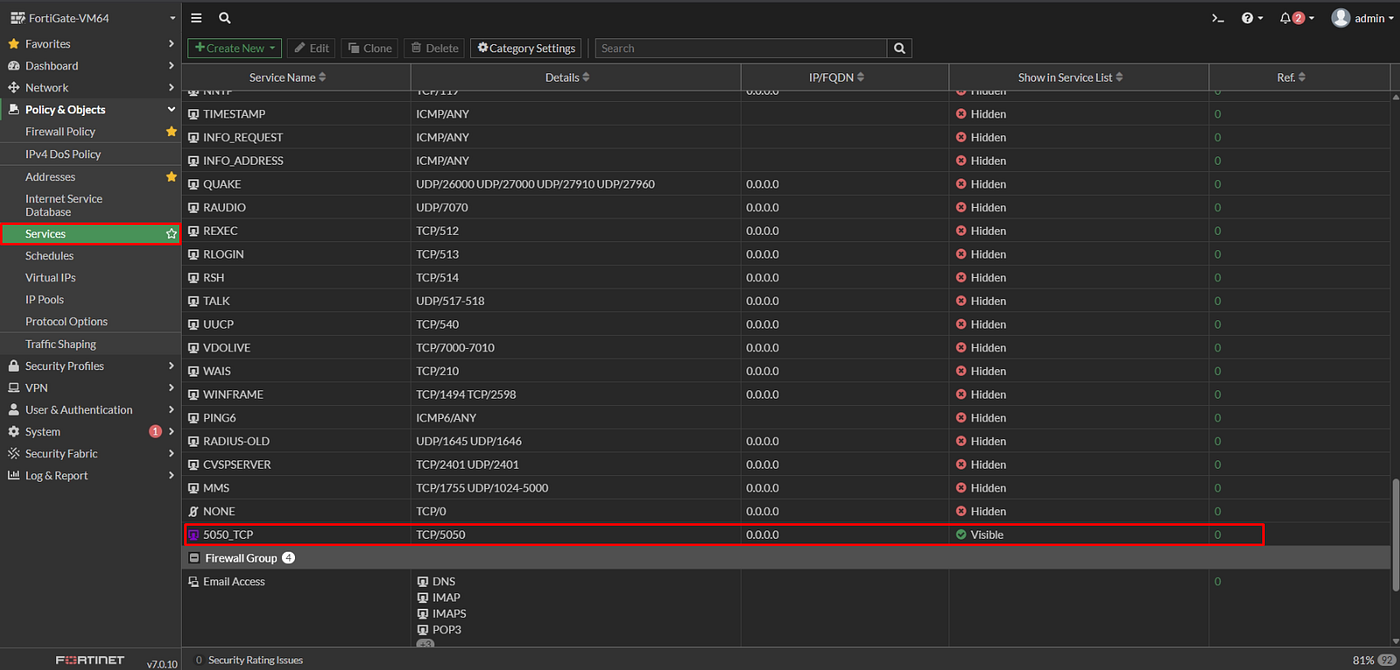Open the Traffic Shaping page
Viewport: 1400px width, 670px height.
(61, 344)
